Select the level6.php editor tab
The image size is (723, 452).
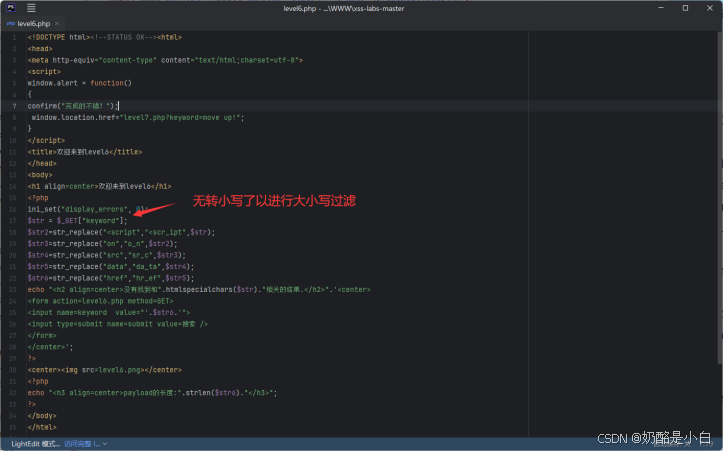pyautogui.click(x=33, y=24)
